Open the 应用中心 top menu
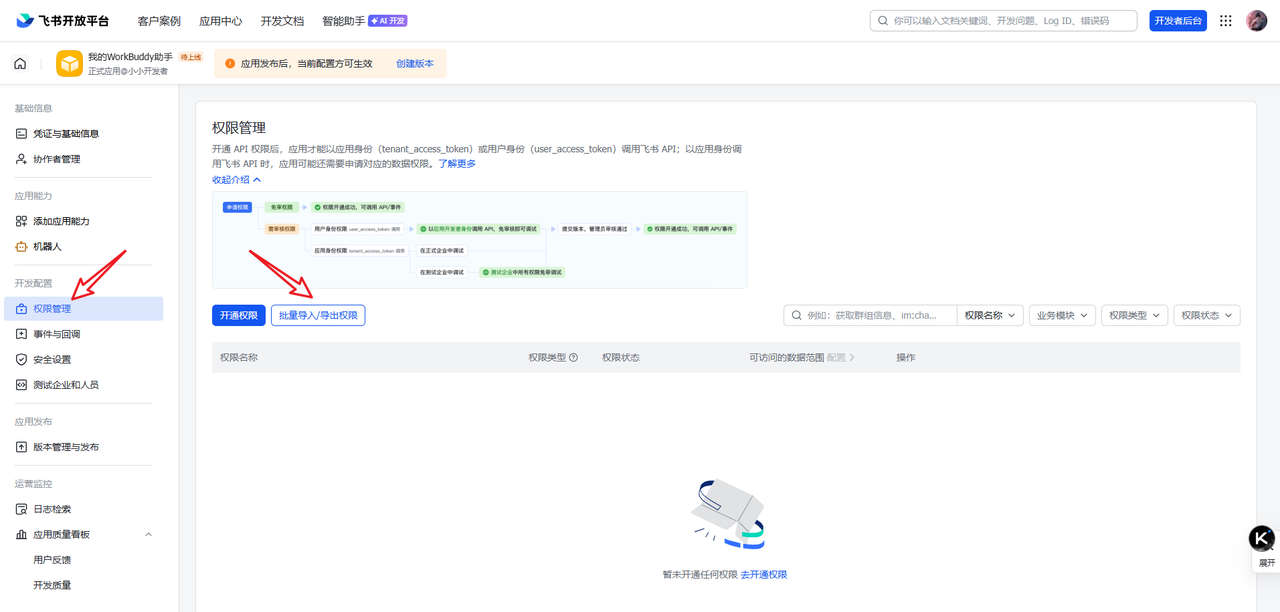The width and height of the screenshot is (1280, 612). point(220,21)
